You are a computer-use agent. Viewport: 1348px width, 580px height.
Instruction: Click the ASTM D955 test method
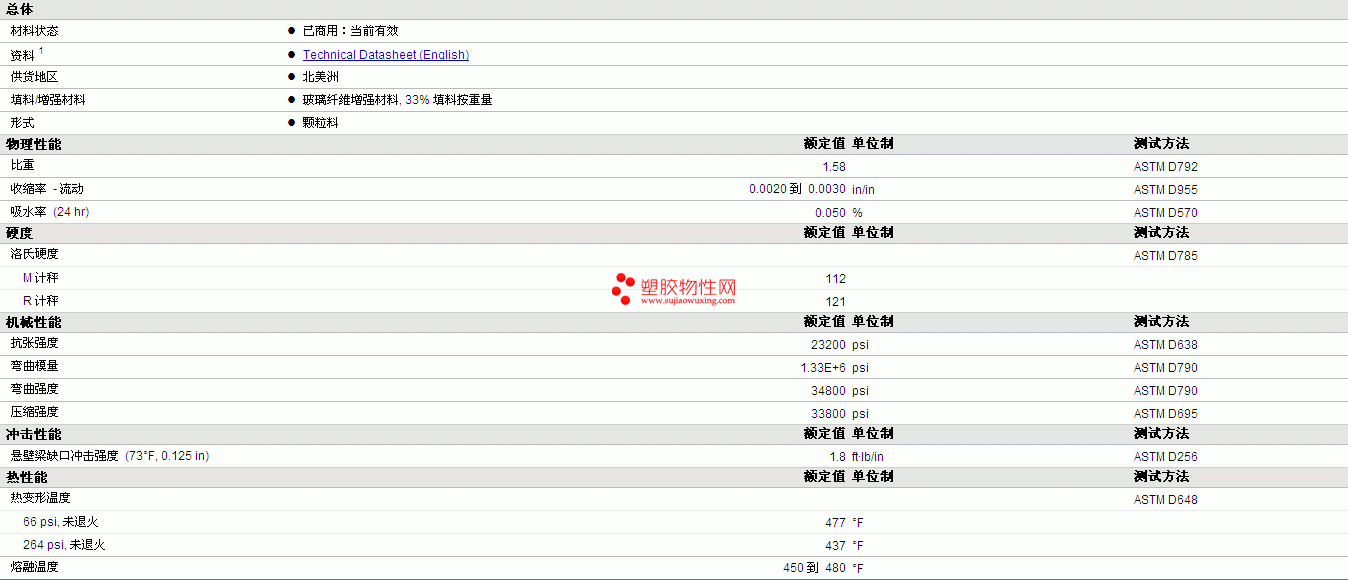click(x=1166, y=190)
